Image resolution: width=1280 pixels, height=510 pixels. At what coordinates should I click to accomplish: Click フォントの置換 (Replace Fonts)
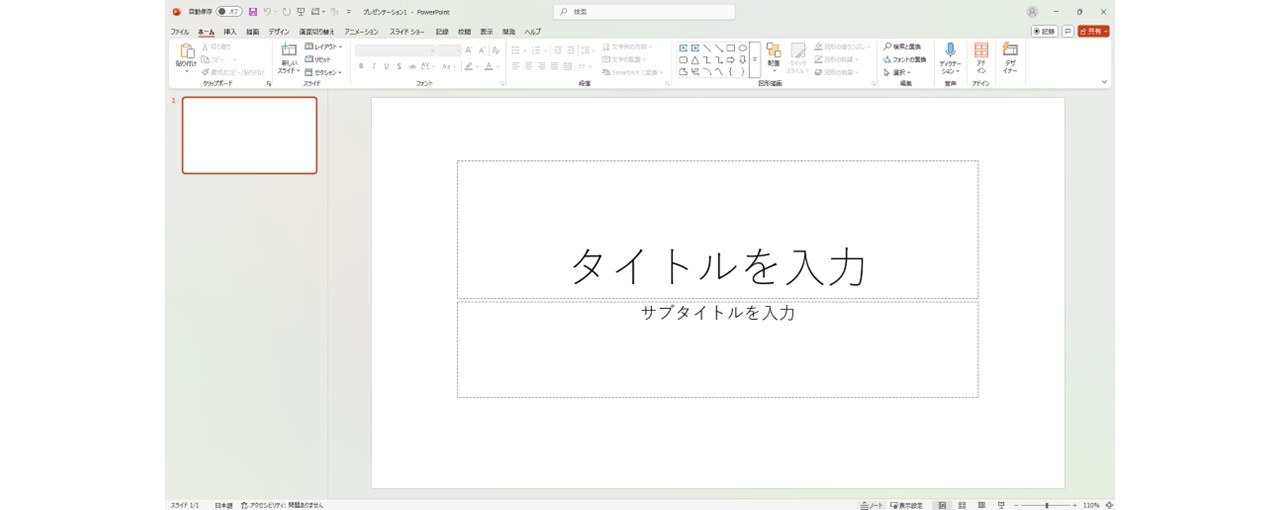[x=904, y=60]
